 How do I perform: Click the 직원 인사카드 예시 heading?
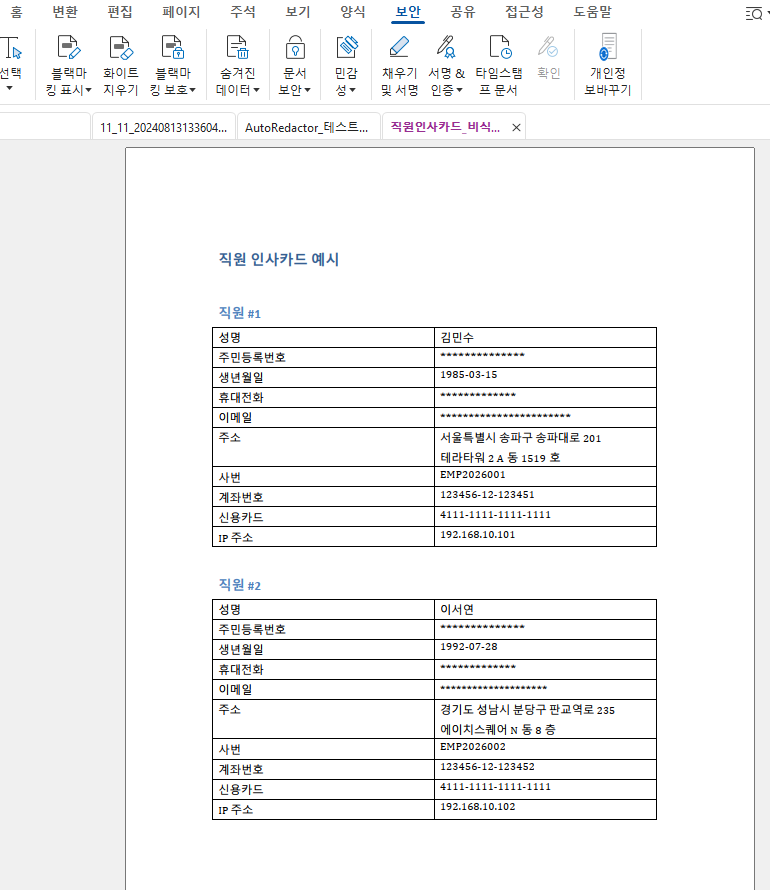(279, 259)
